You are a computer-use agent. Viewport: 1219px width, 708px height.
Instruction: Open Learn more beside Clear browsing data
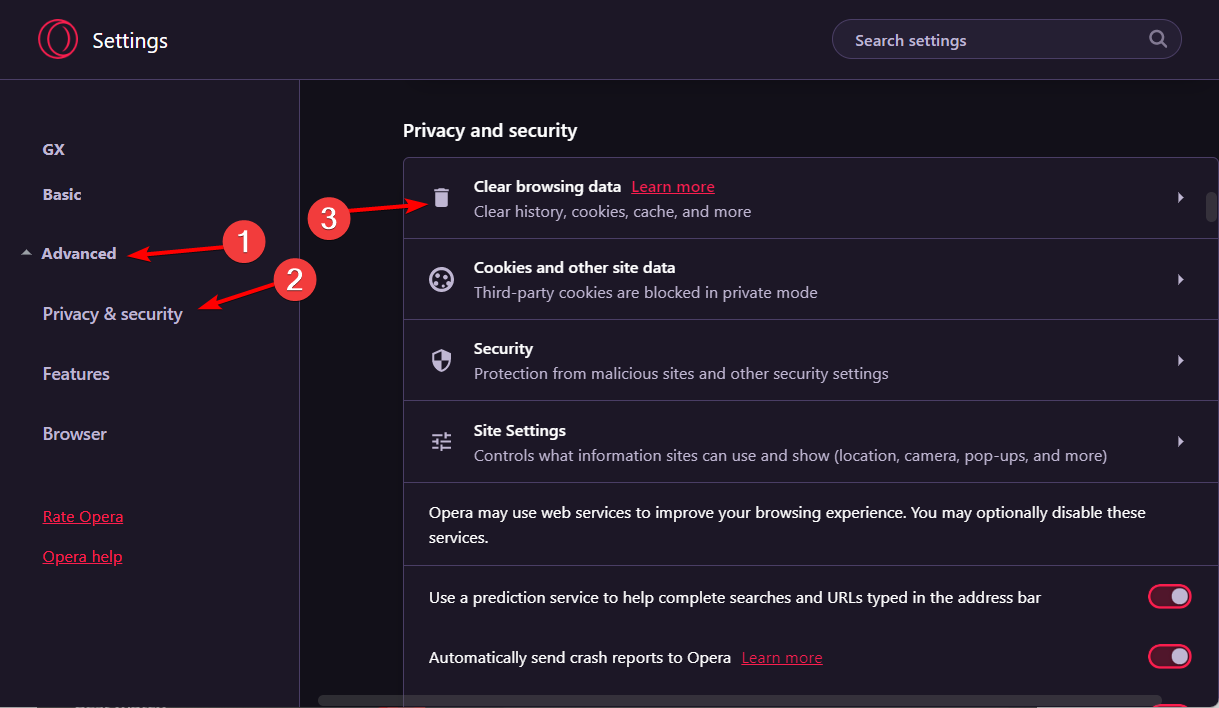(673, 187)
